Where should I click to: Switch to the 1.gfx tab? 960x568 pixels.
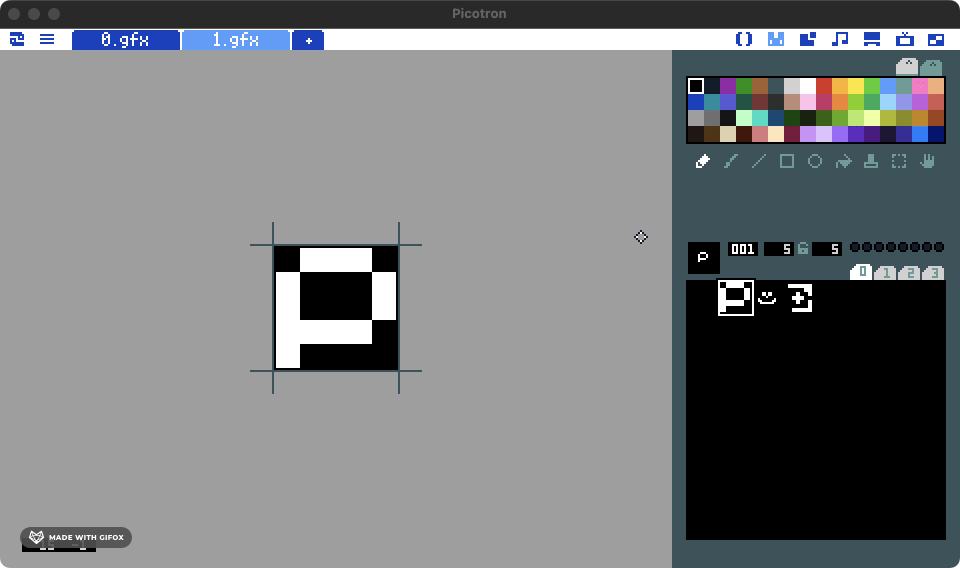236,40
